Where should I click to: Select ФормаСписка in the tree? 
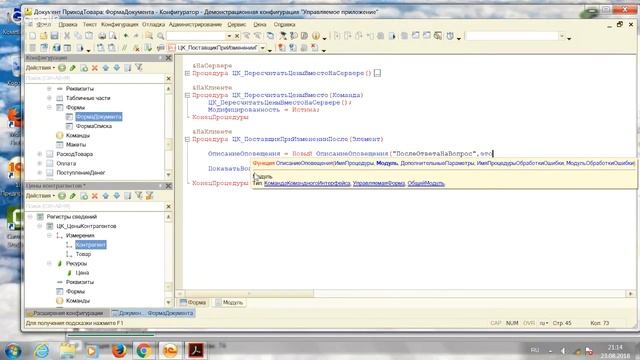coord(93,126)
